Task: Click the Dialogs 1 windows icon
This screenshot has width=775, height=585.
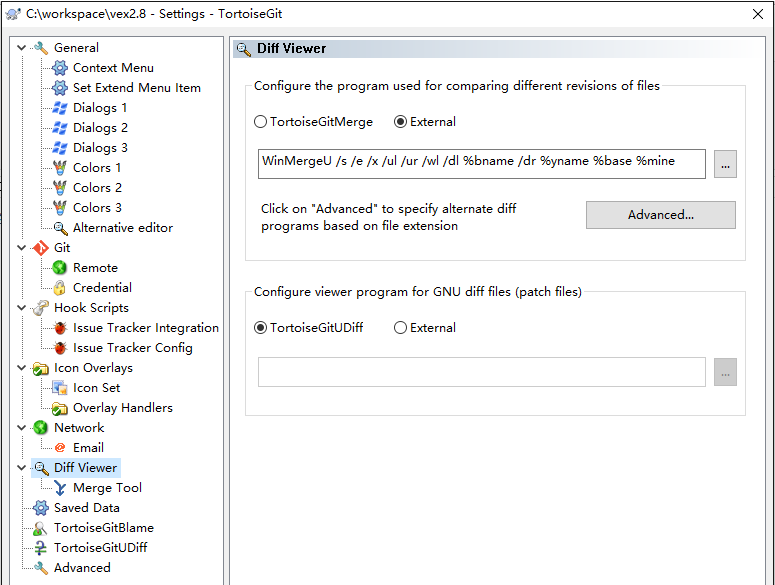Action: coord(60,108)
